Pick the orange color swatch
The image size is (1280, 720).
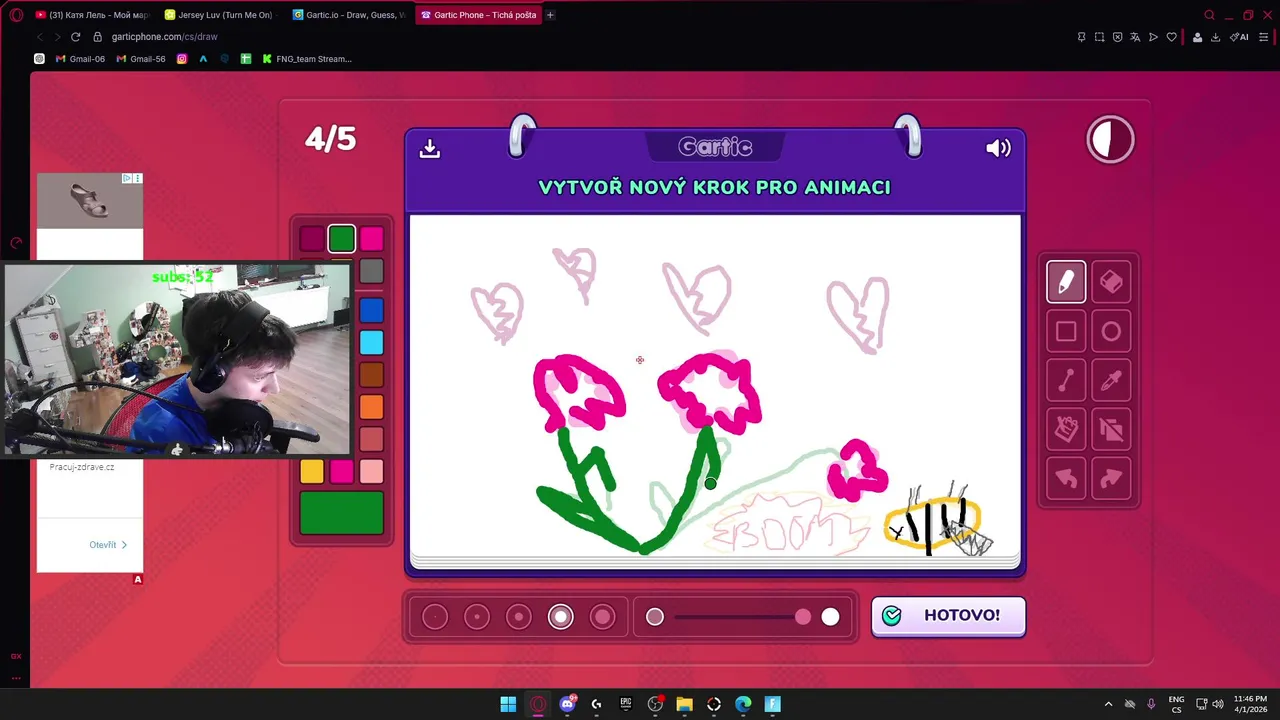point(372,407)
